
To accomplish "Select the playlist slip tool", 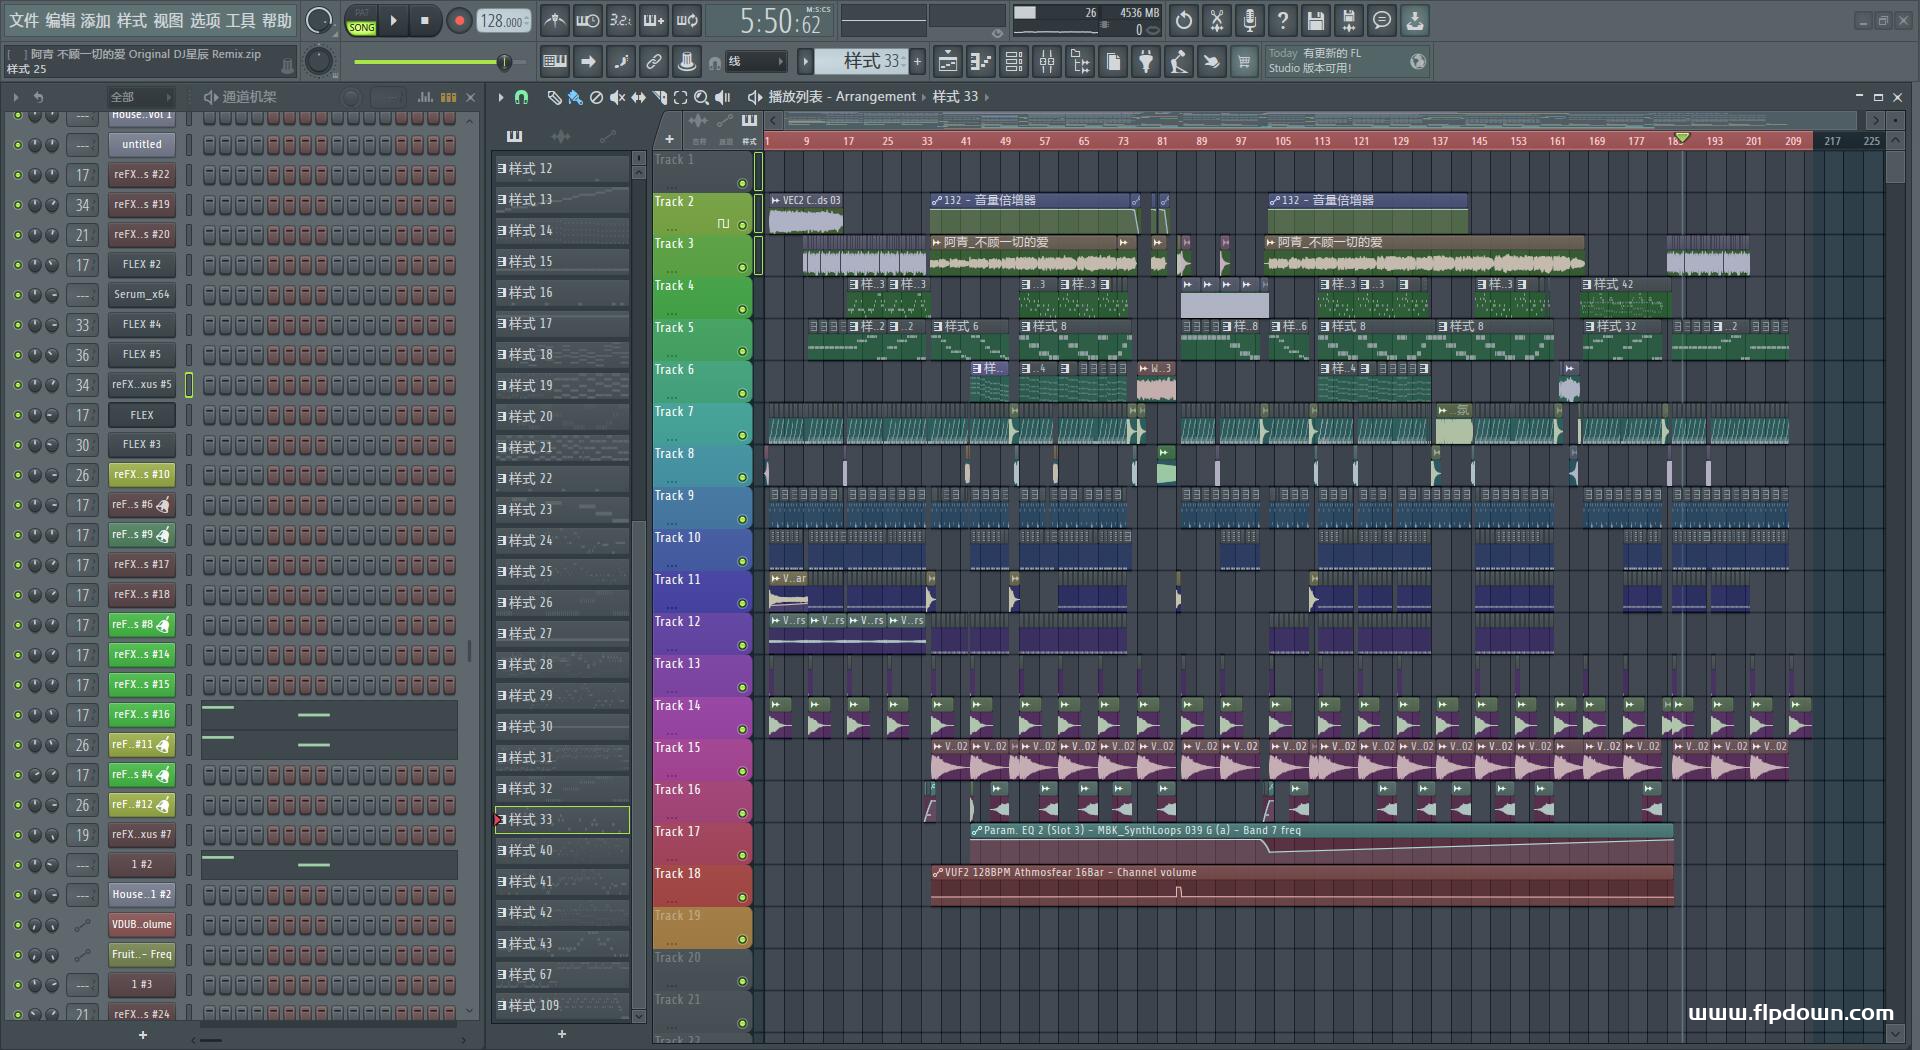I will (638, 97).
